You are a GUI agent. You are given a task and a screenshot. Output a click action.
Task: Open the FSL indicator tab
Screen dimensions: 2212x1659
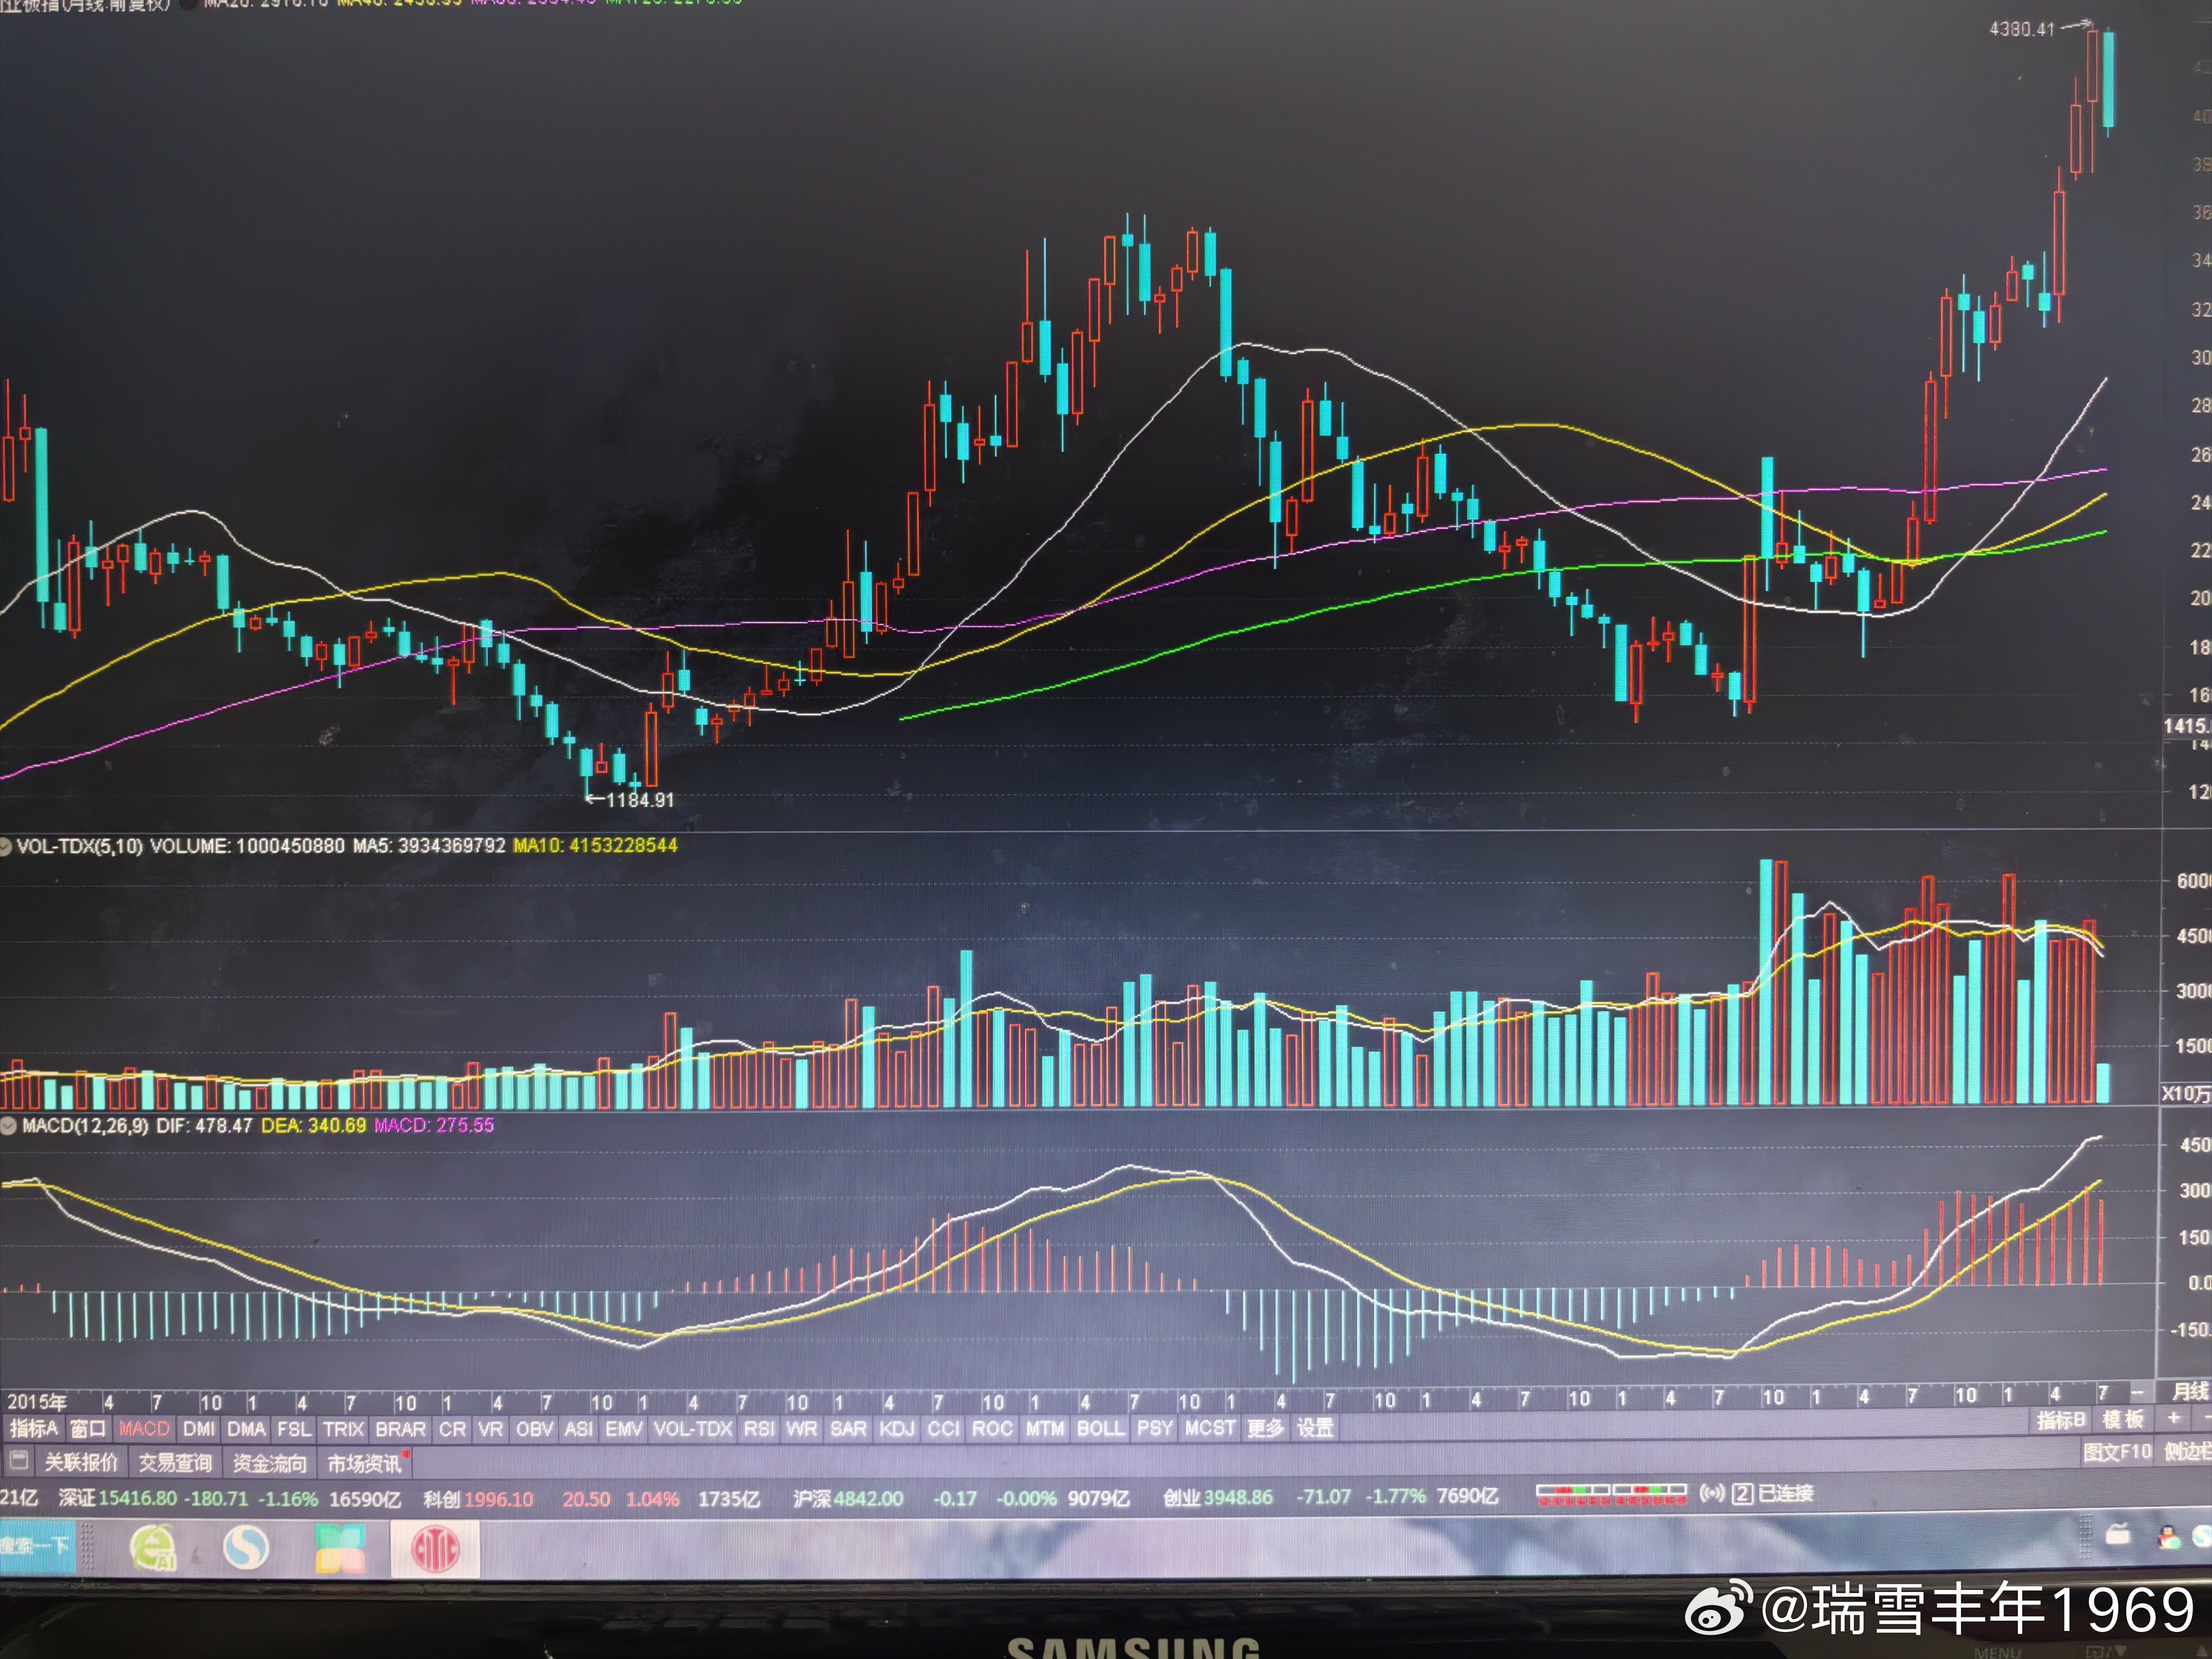coord(294,1429)
